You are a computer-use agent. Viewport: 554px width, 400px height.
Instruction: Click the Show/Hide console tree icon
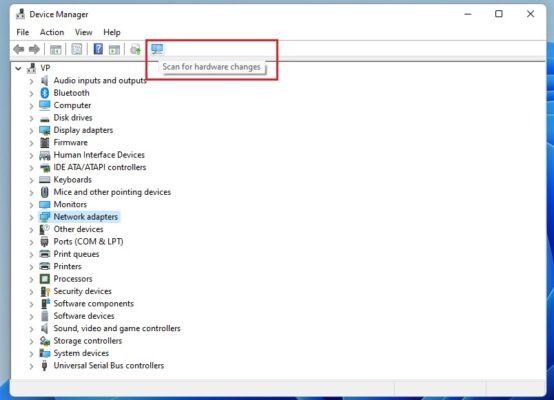coord(55,49)
